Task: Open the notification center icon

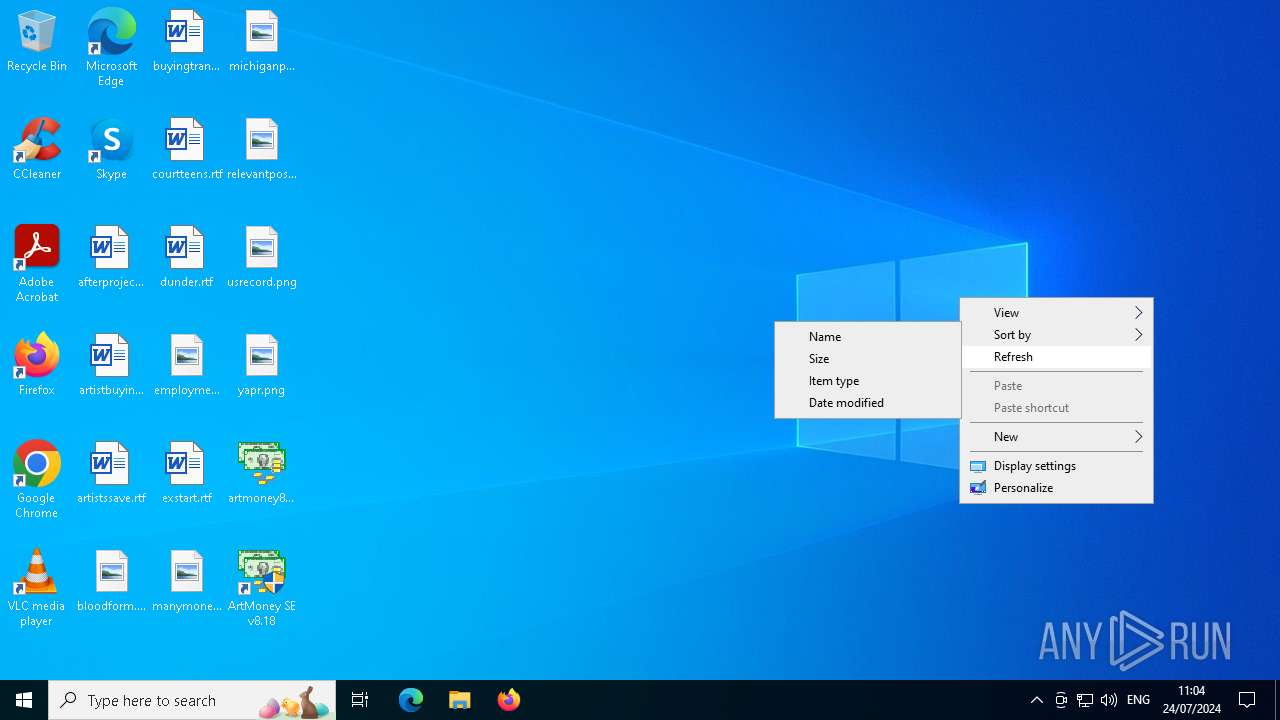Action: (1248, 700)
